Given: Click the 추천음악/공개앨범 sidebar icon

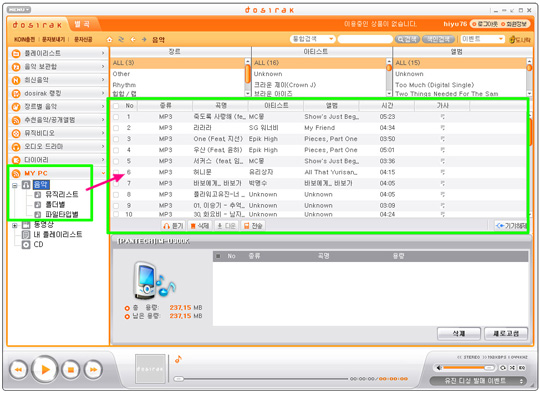Looking at the screenshot, I should (16, 120).
